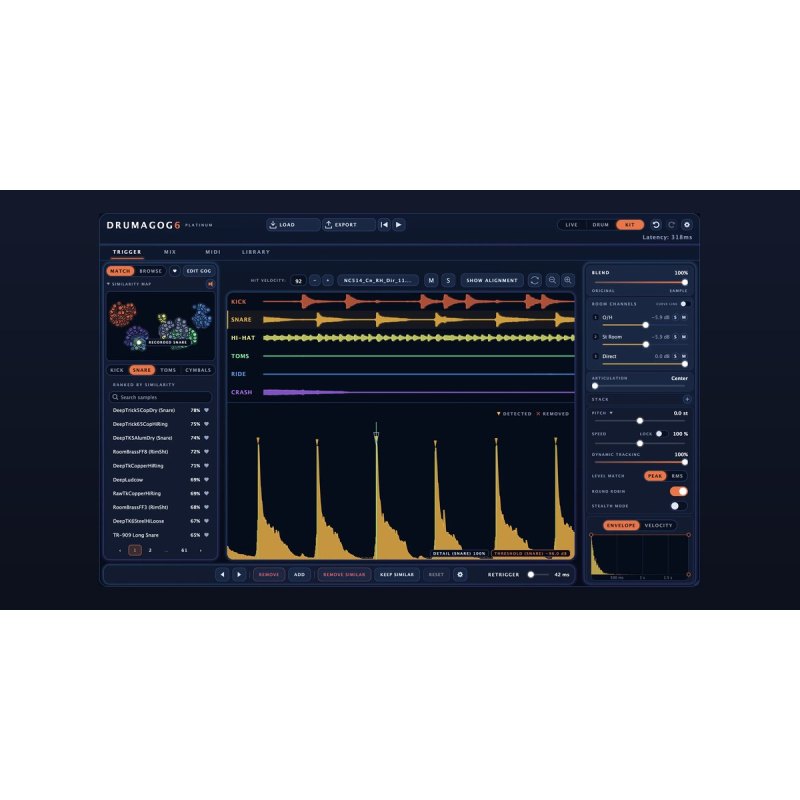Click the refresh loop arrows icon
This screenshot has height=800, width=800.
(535, 280)
